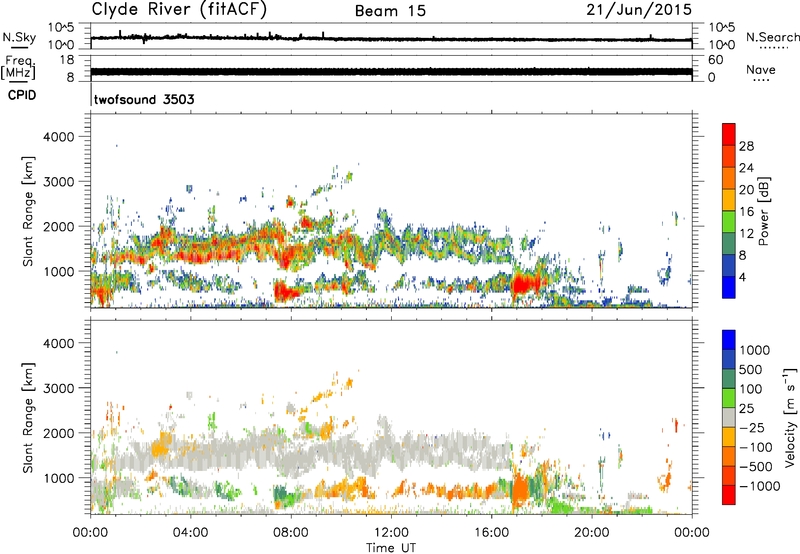800x554 pixels.
Task: Click the '08:00' time axis tick label
Action: pyautogui.click(x=290, y=533)
